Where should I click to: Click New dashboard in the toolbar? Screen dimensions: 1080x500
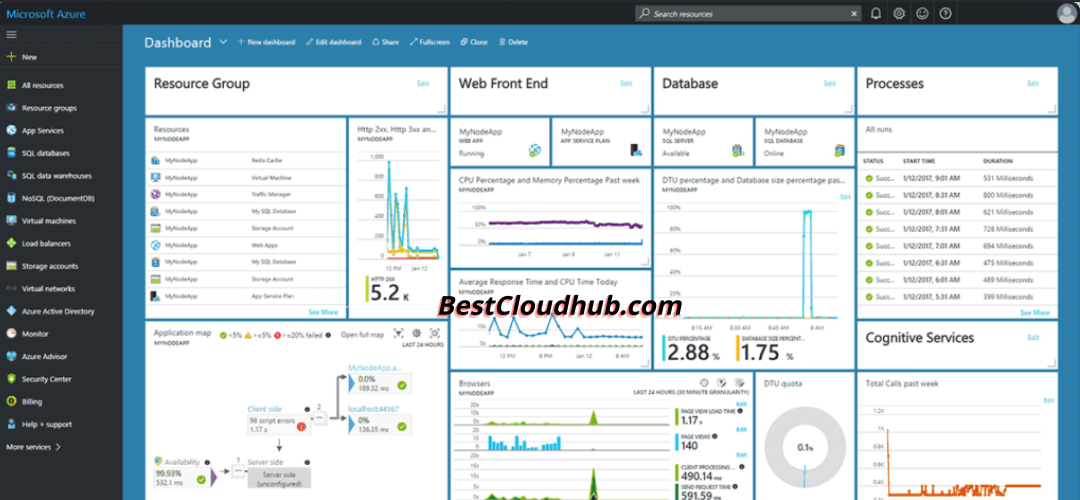267,42
